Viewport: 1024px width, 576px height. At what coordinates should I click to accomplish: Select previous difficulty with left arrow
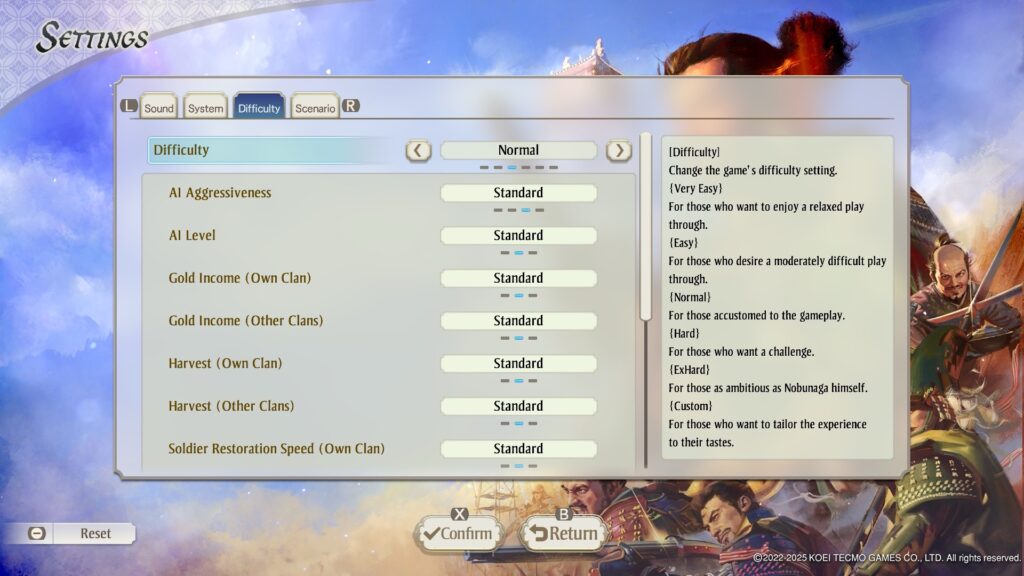[418, 151]
